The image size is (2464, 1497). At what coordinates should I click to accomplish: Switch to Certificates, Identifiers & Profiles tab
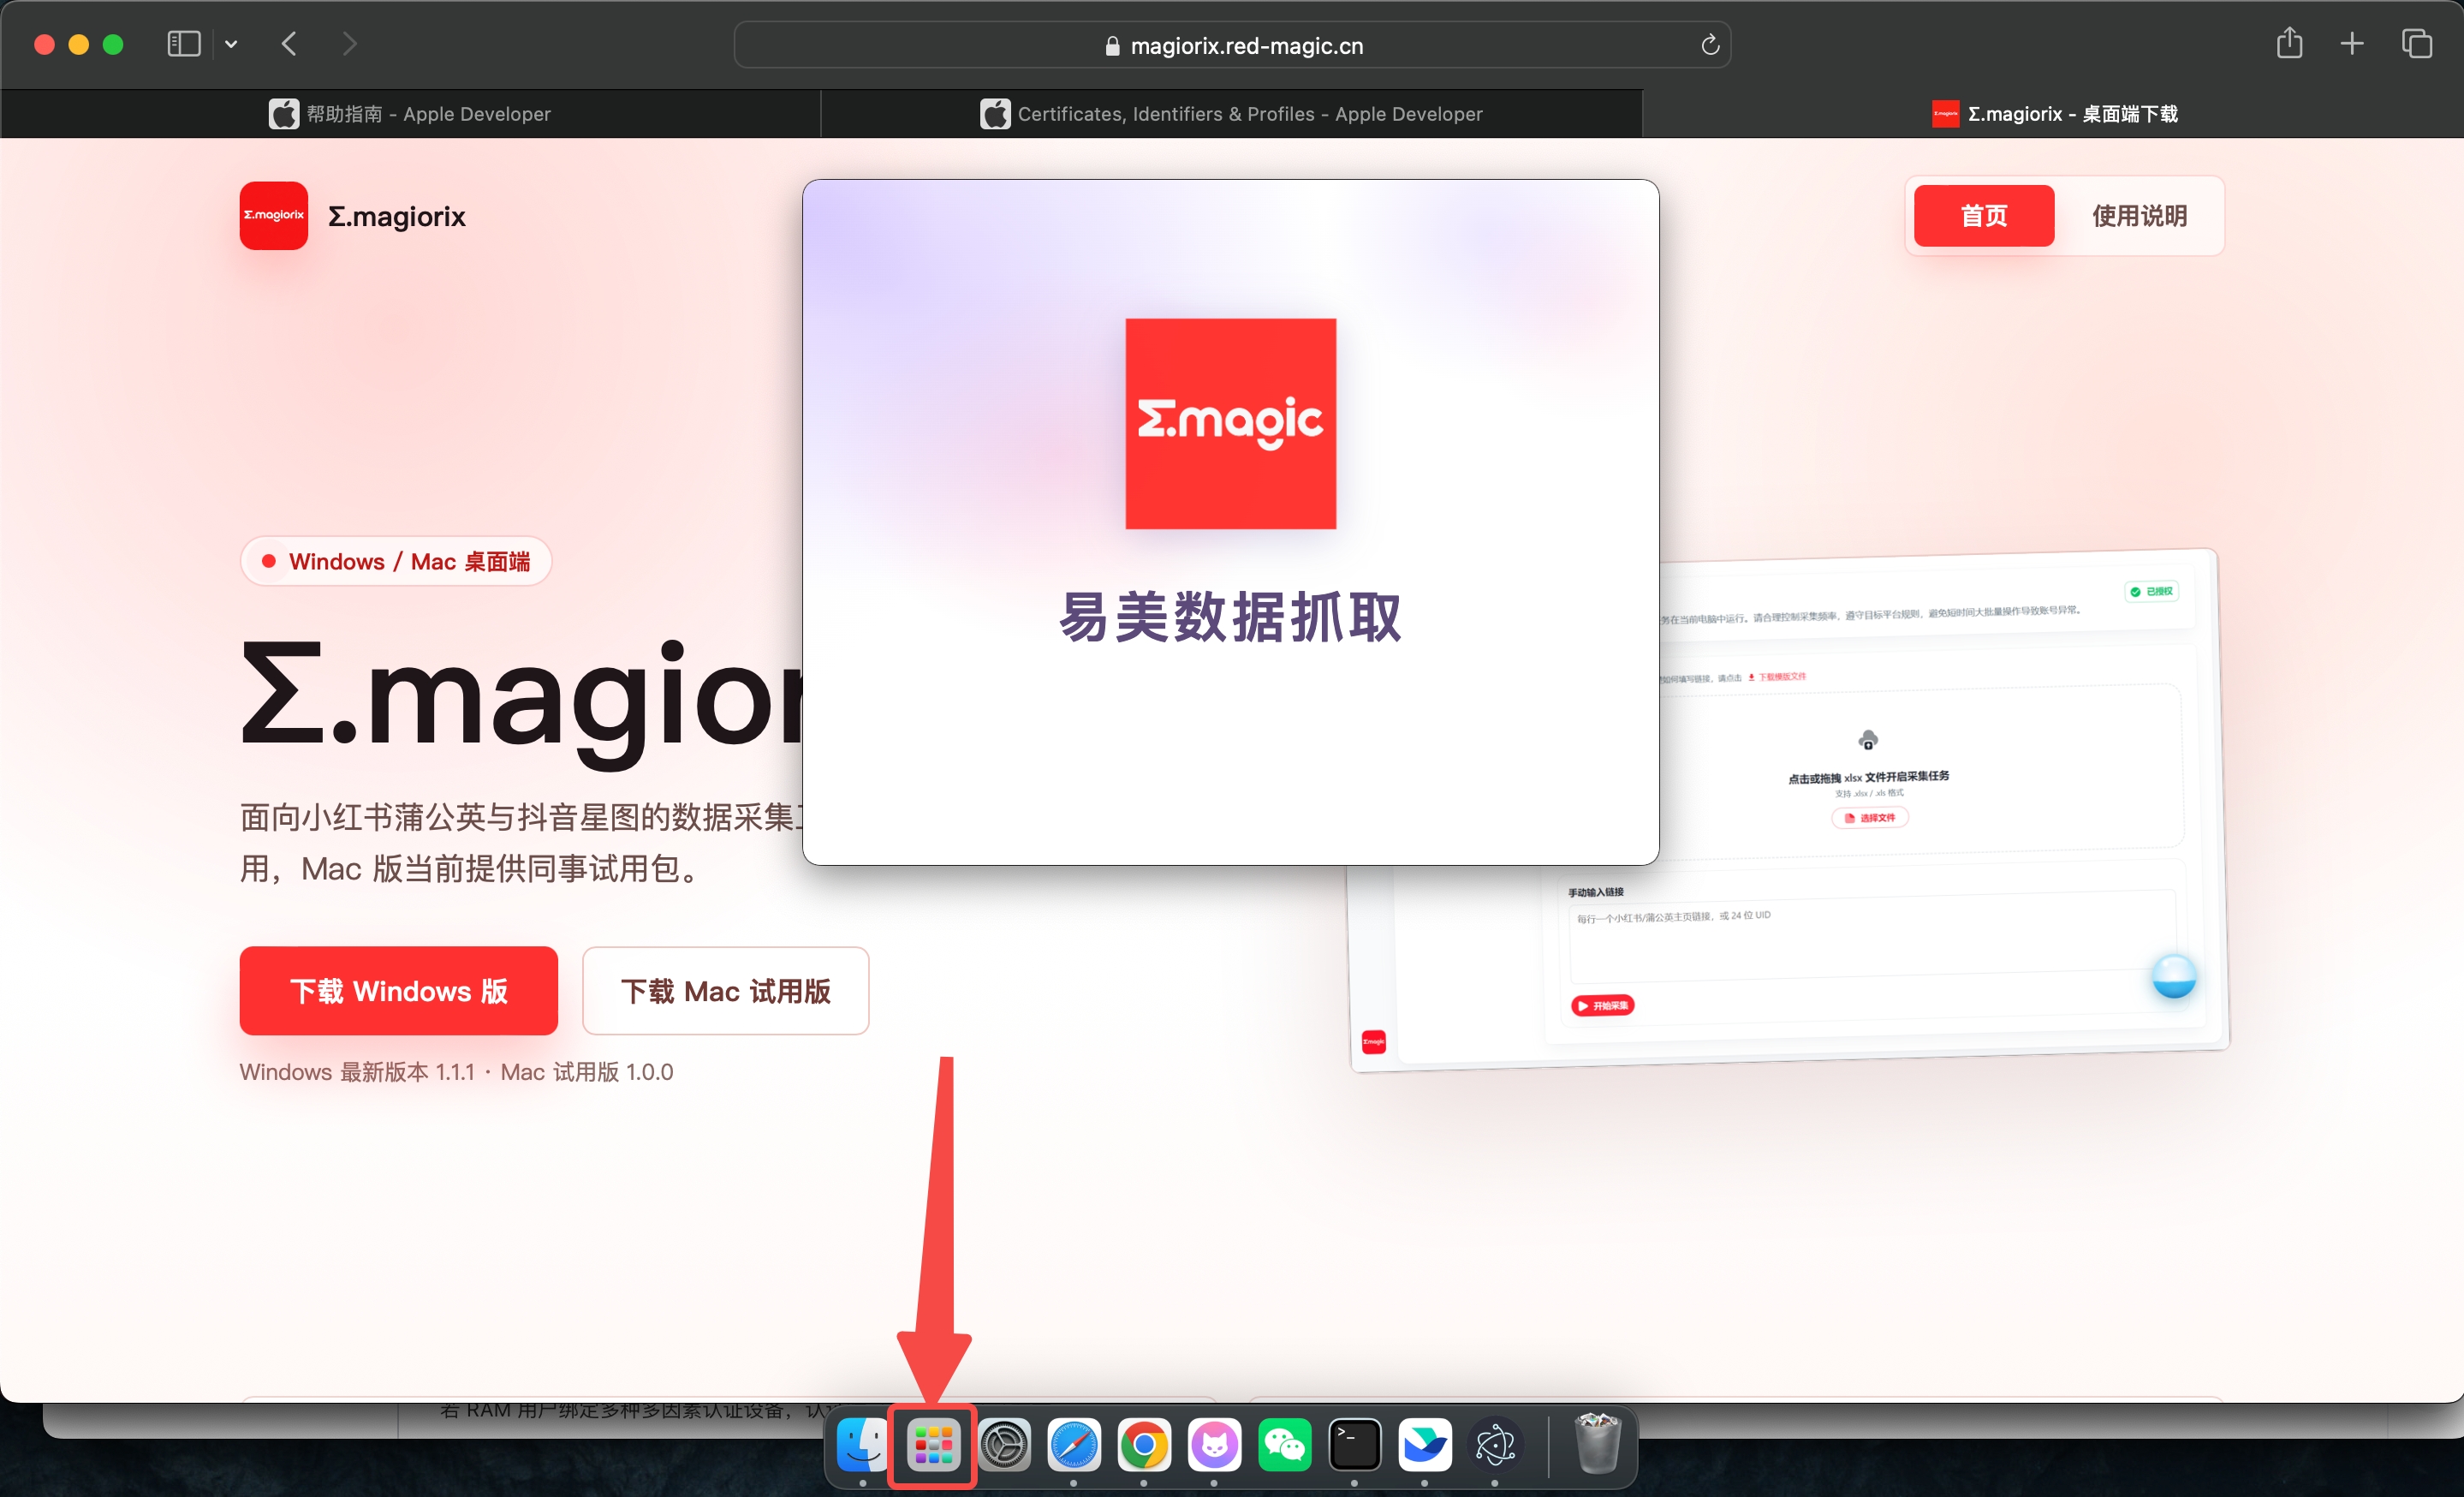1231,114
